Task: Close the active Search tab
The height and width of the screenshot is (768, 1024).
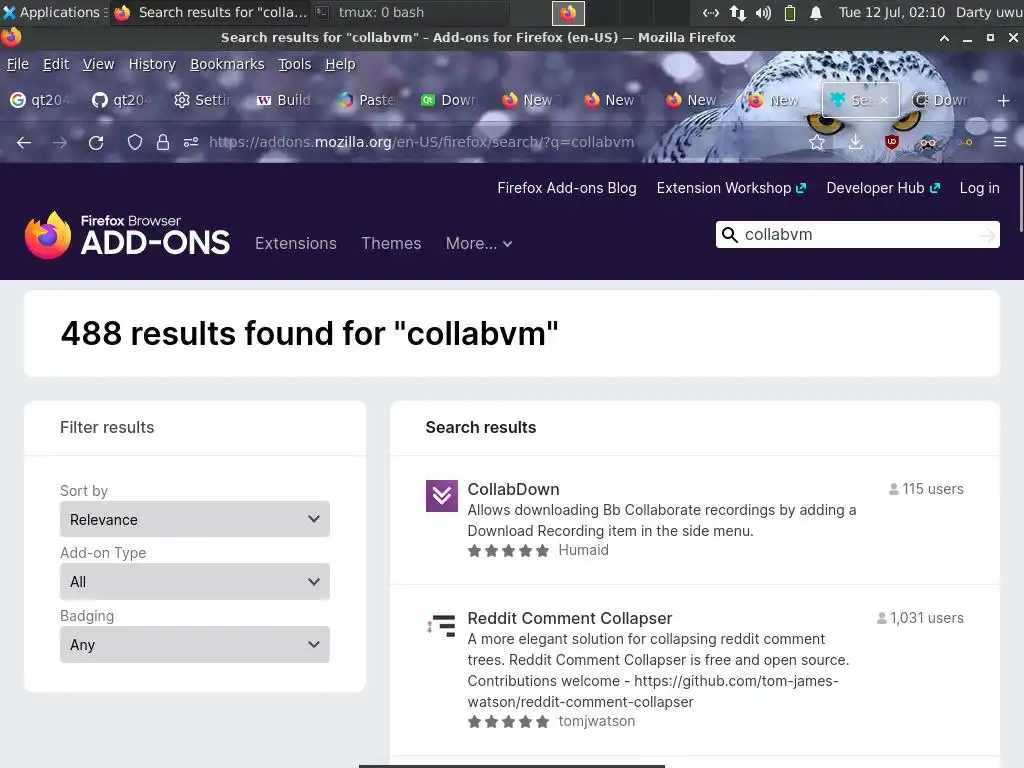Action: pos(884,100)
